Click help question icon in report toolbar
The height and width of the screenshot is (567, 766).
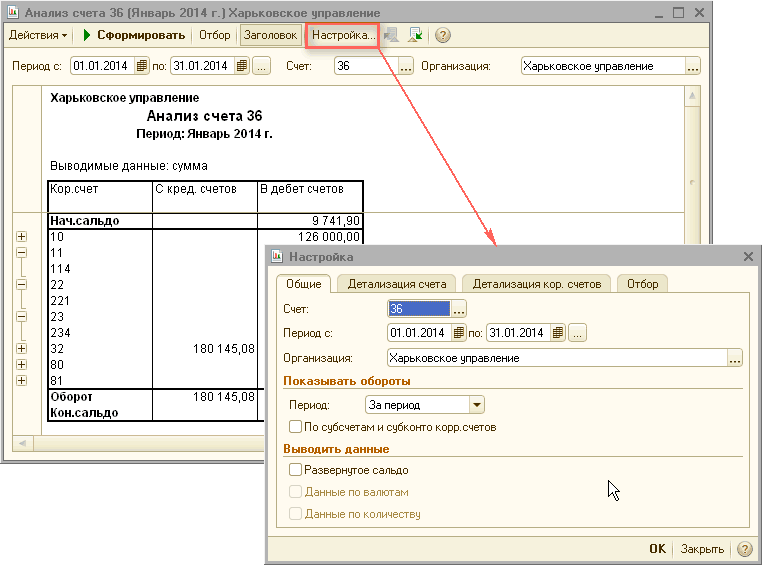[x=443, y=35]
